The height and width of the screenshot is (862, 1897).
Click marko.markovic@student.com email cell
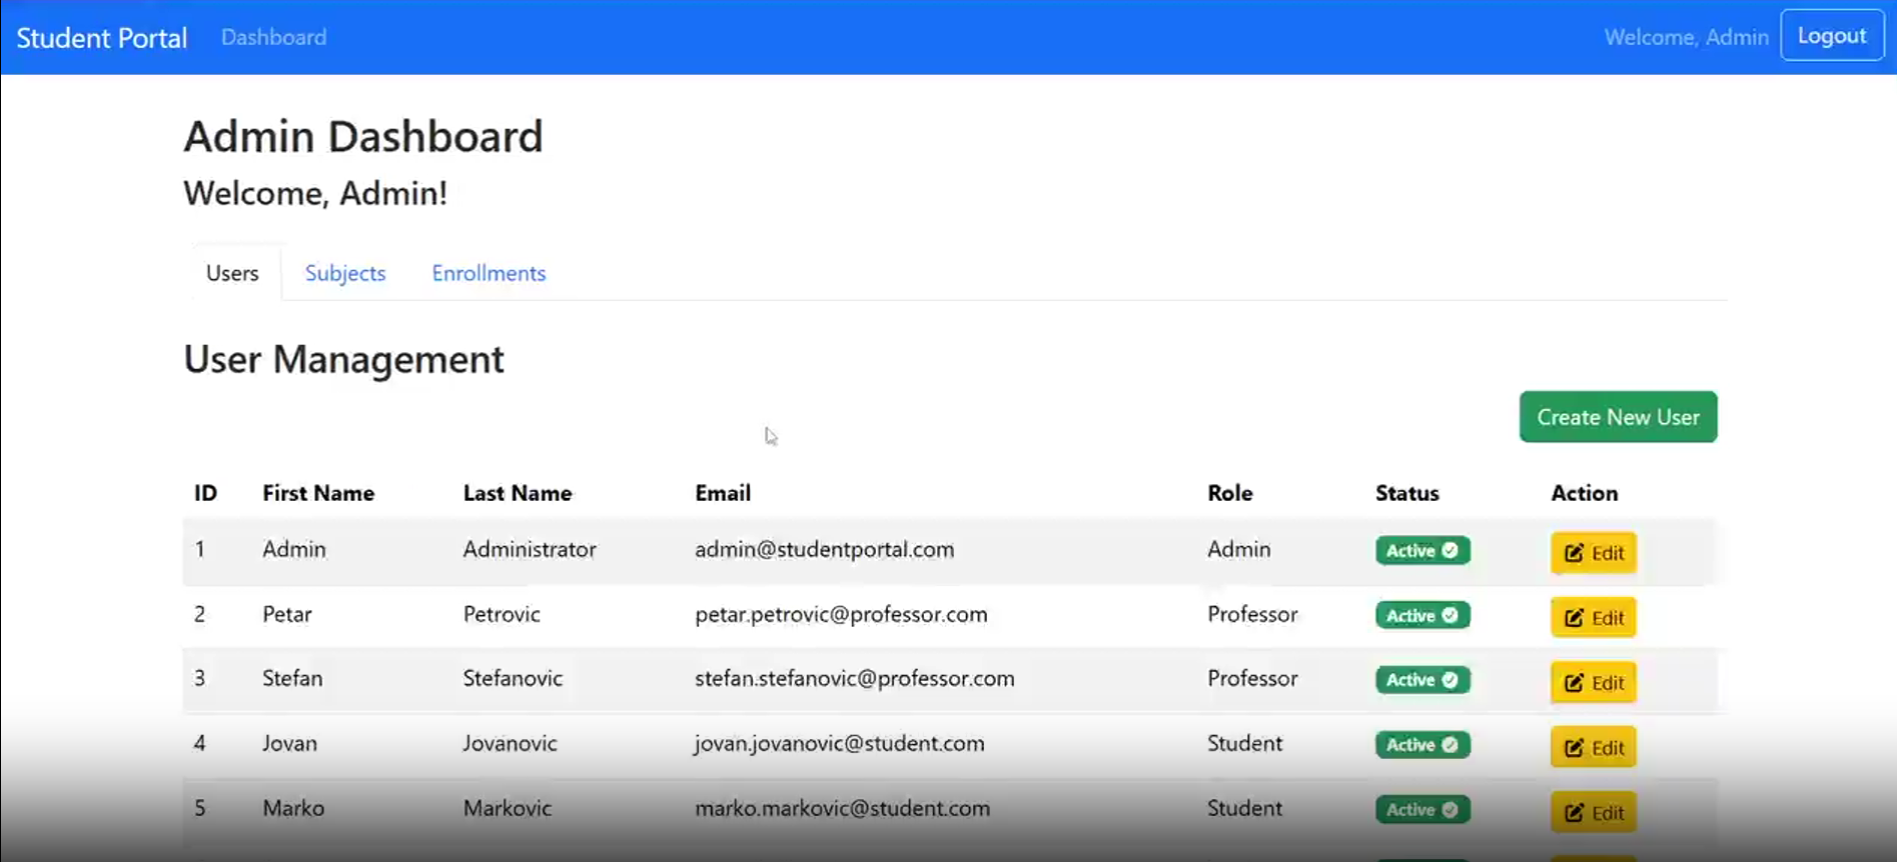pos(843,808)
